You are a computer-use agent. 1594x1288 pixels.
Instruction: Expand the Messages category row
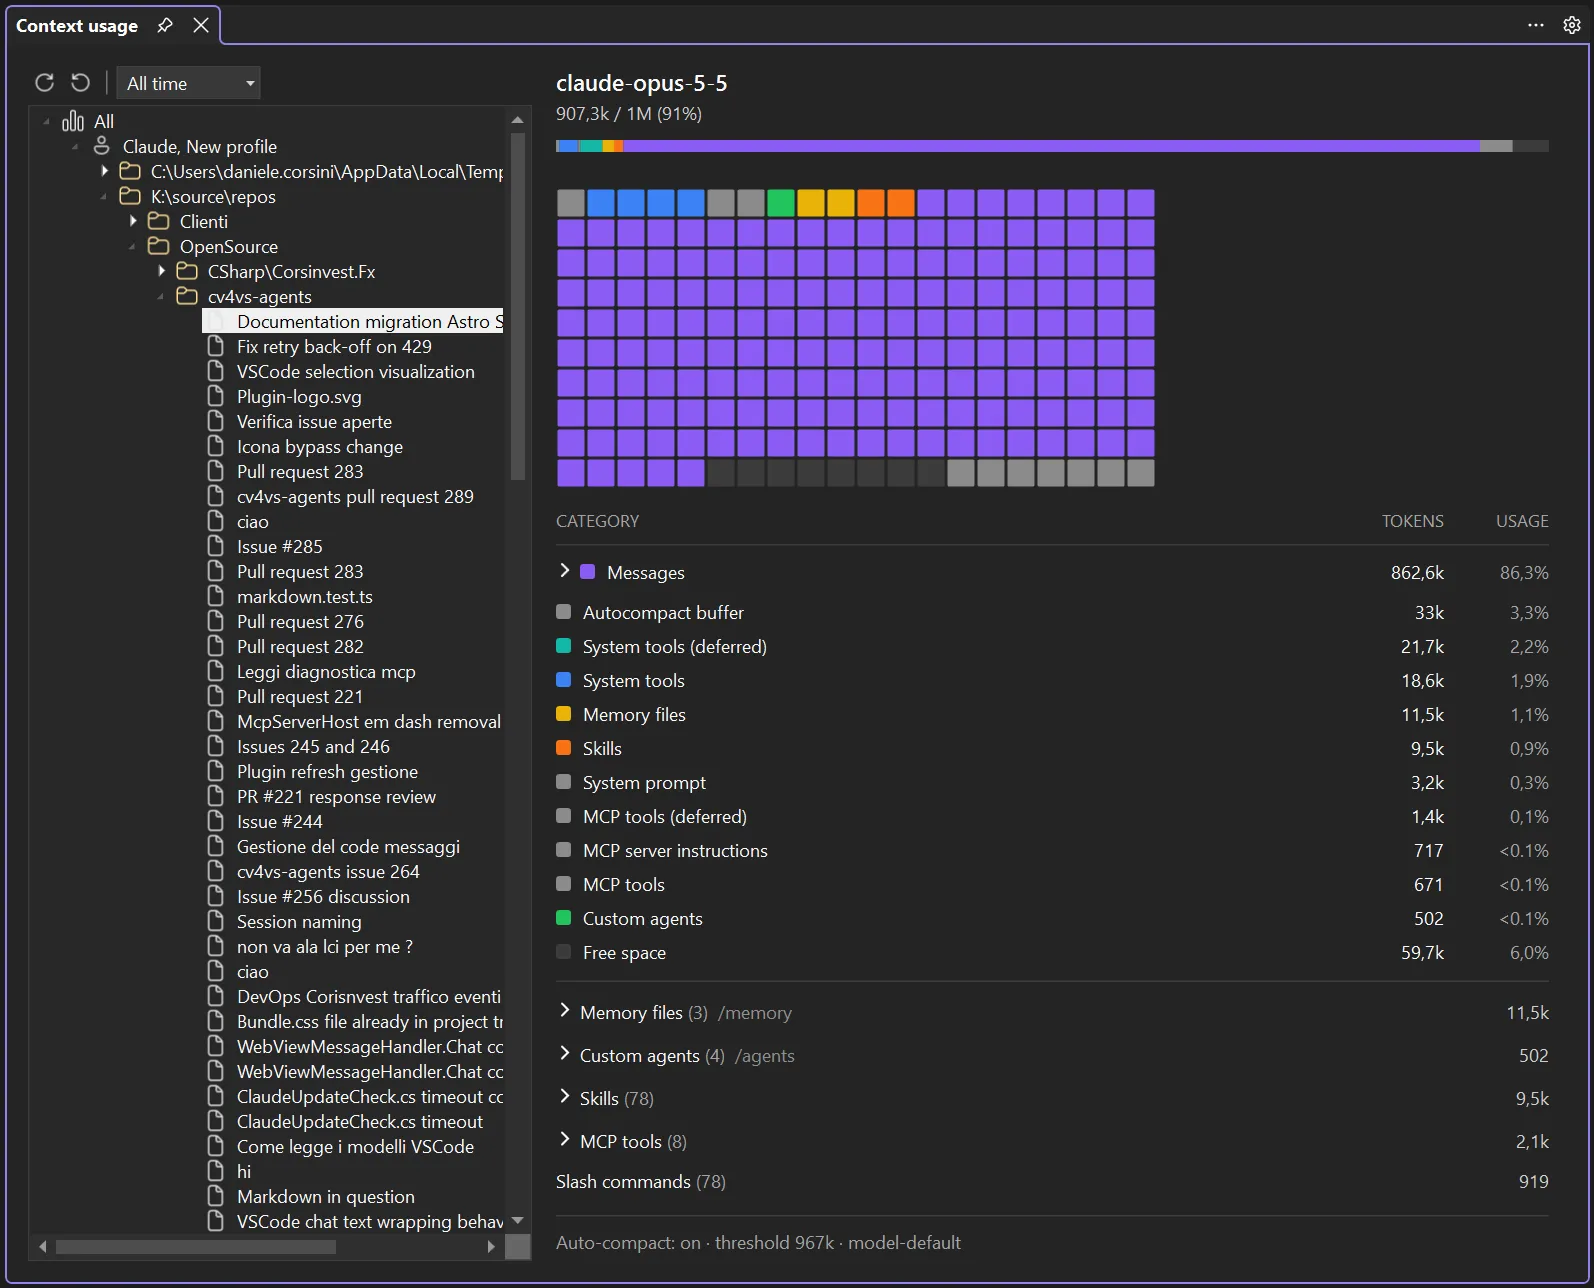coord(565,571)
